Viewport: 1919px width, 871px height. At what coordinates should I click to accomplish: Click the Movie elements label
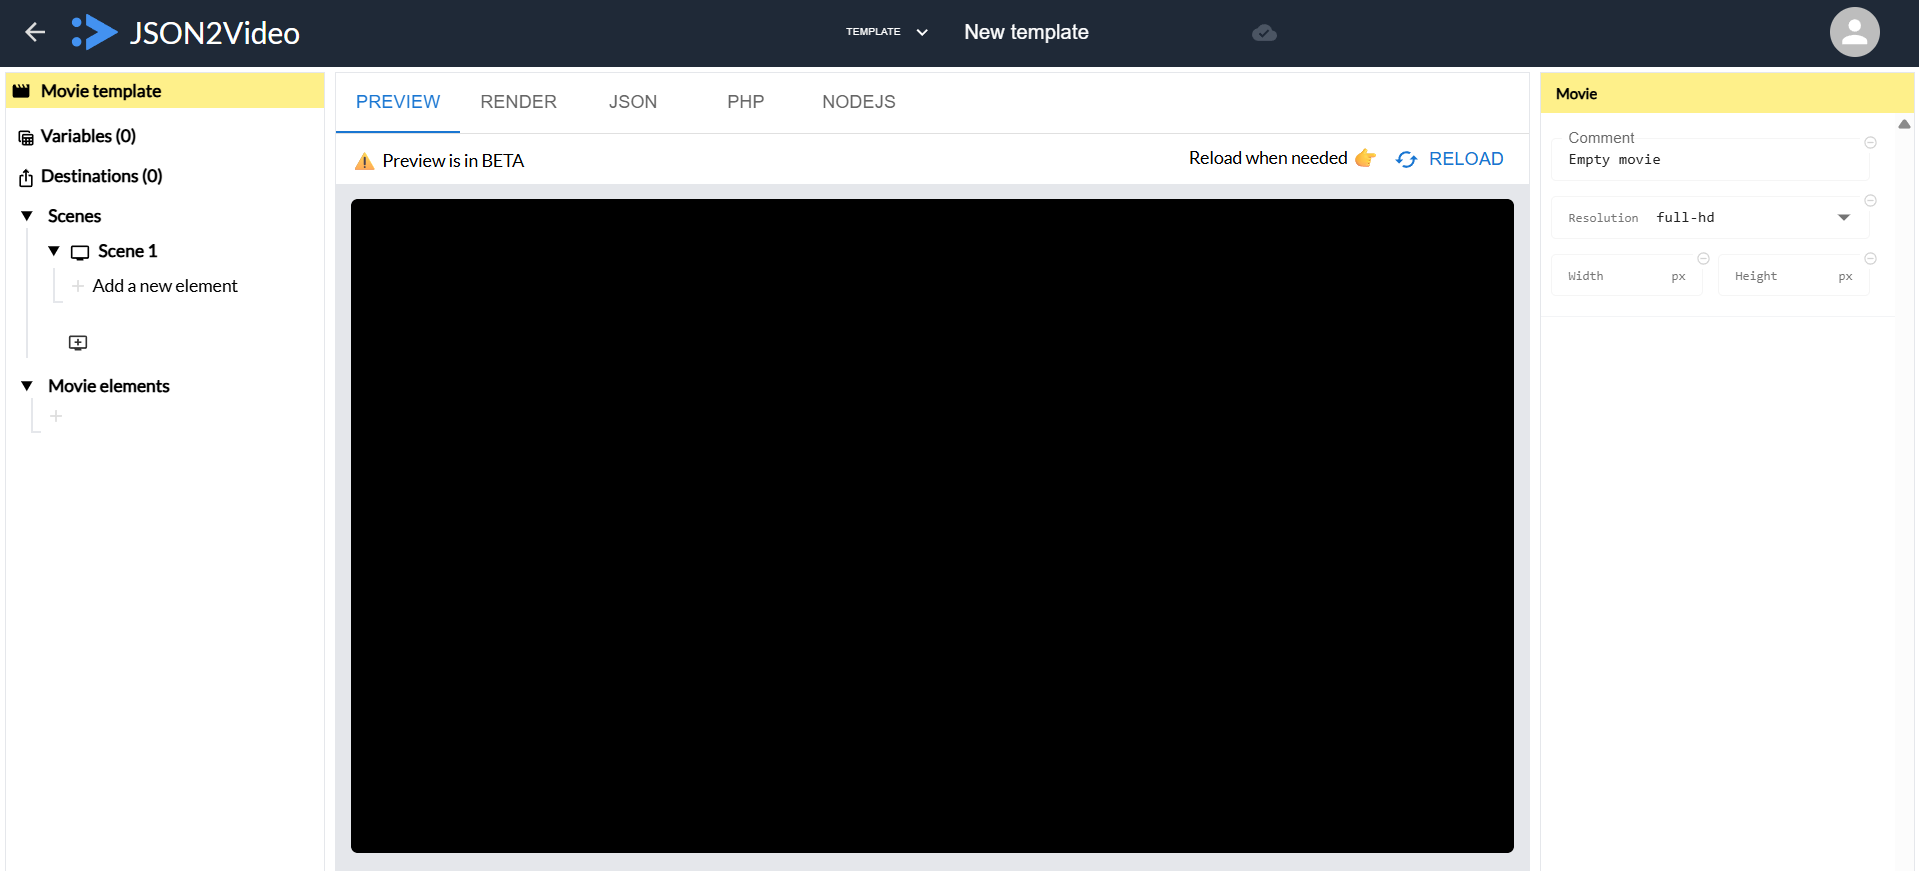pos(109,386)
